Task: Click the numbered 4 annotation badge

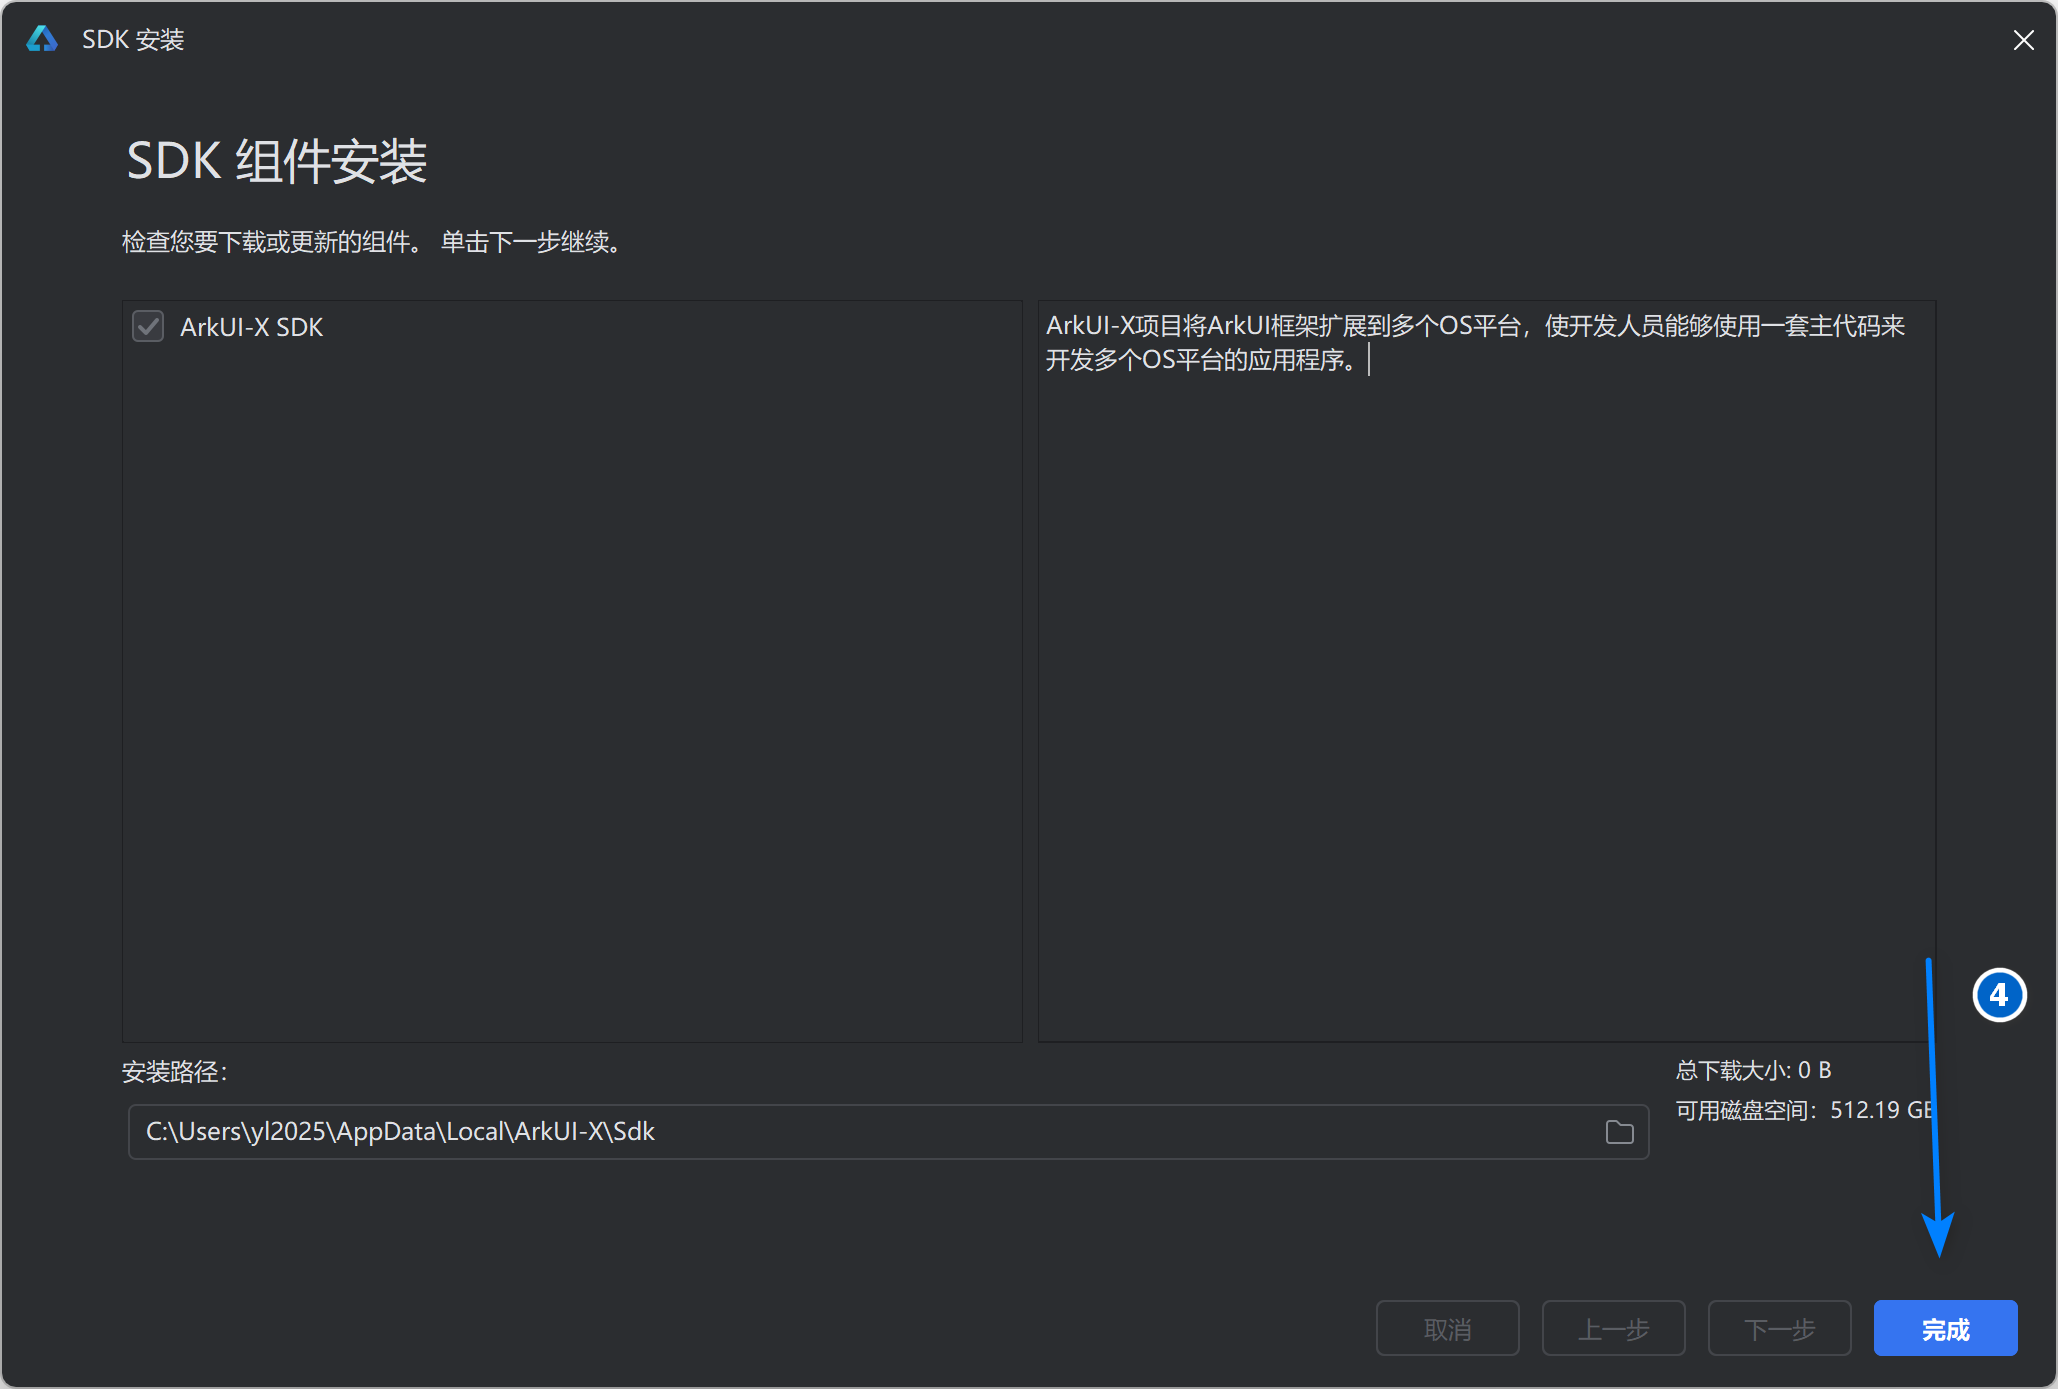Action: 1999,995
